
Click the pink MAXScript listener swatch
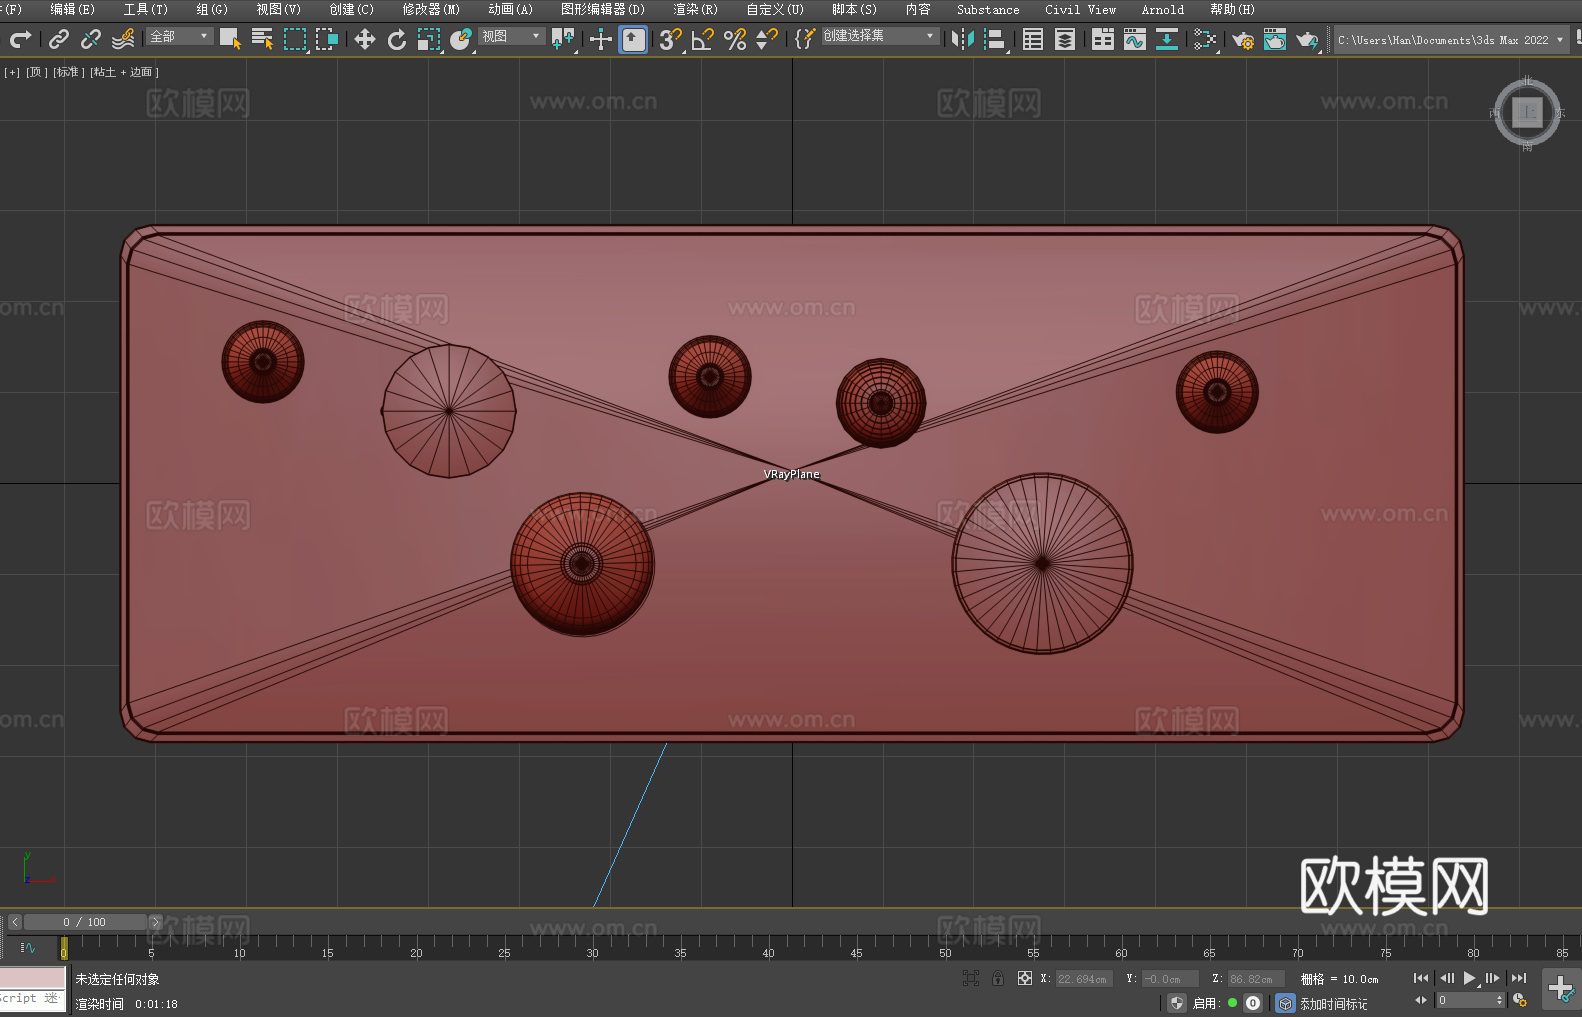click(x=32, y=978)
